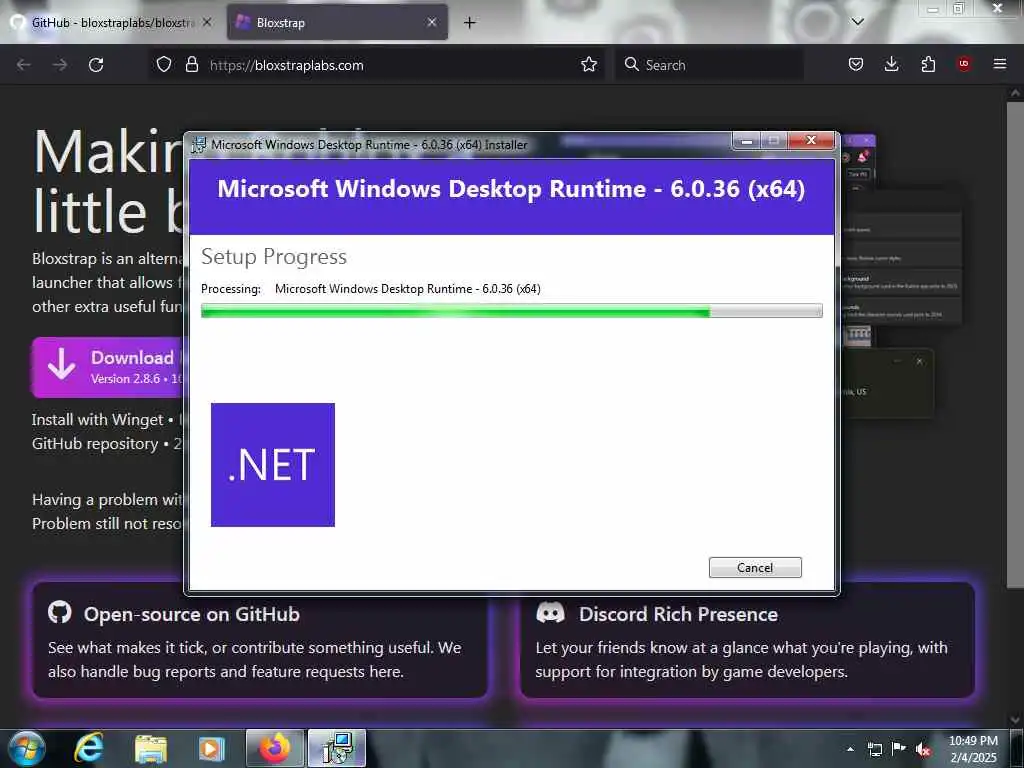Open Windows Explorer from the taskbar

pyautogui.click(x=151, y=748)
